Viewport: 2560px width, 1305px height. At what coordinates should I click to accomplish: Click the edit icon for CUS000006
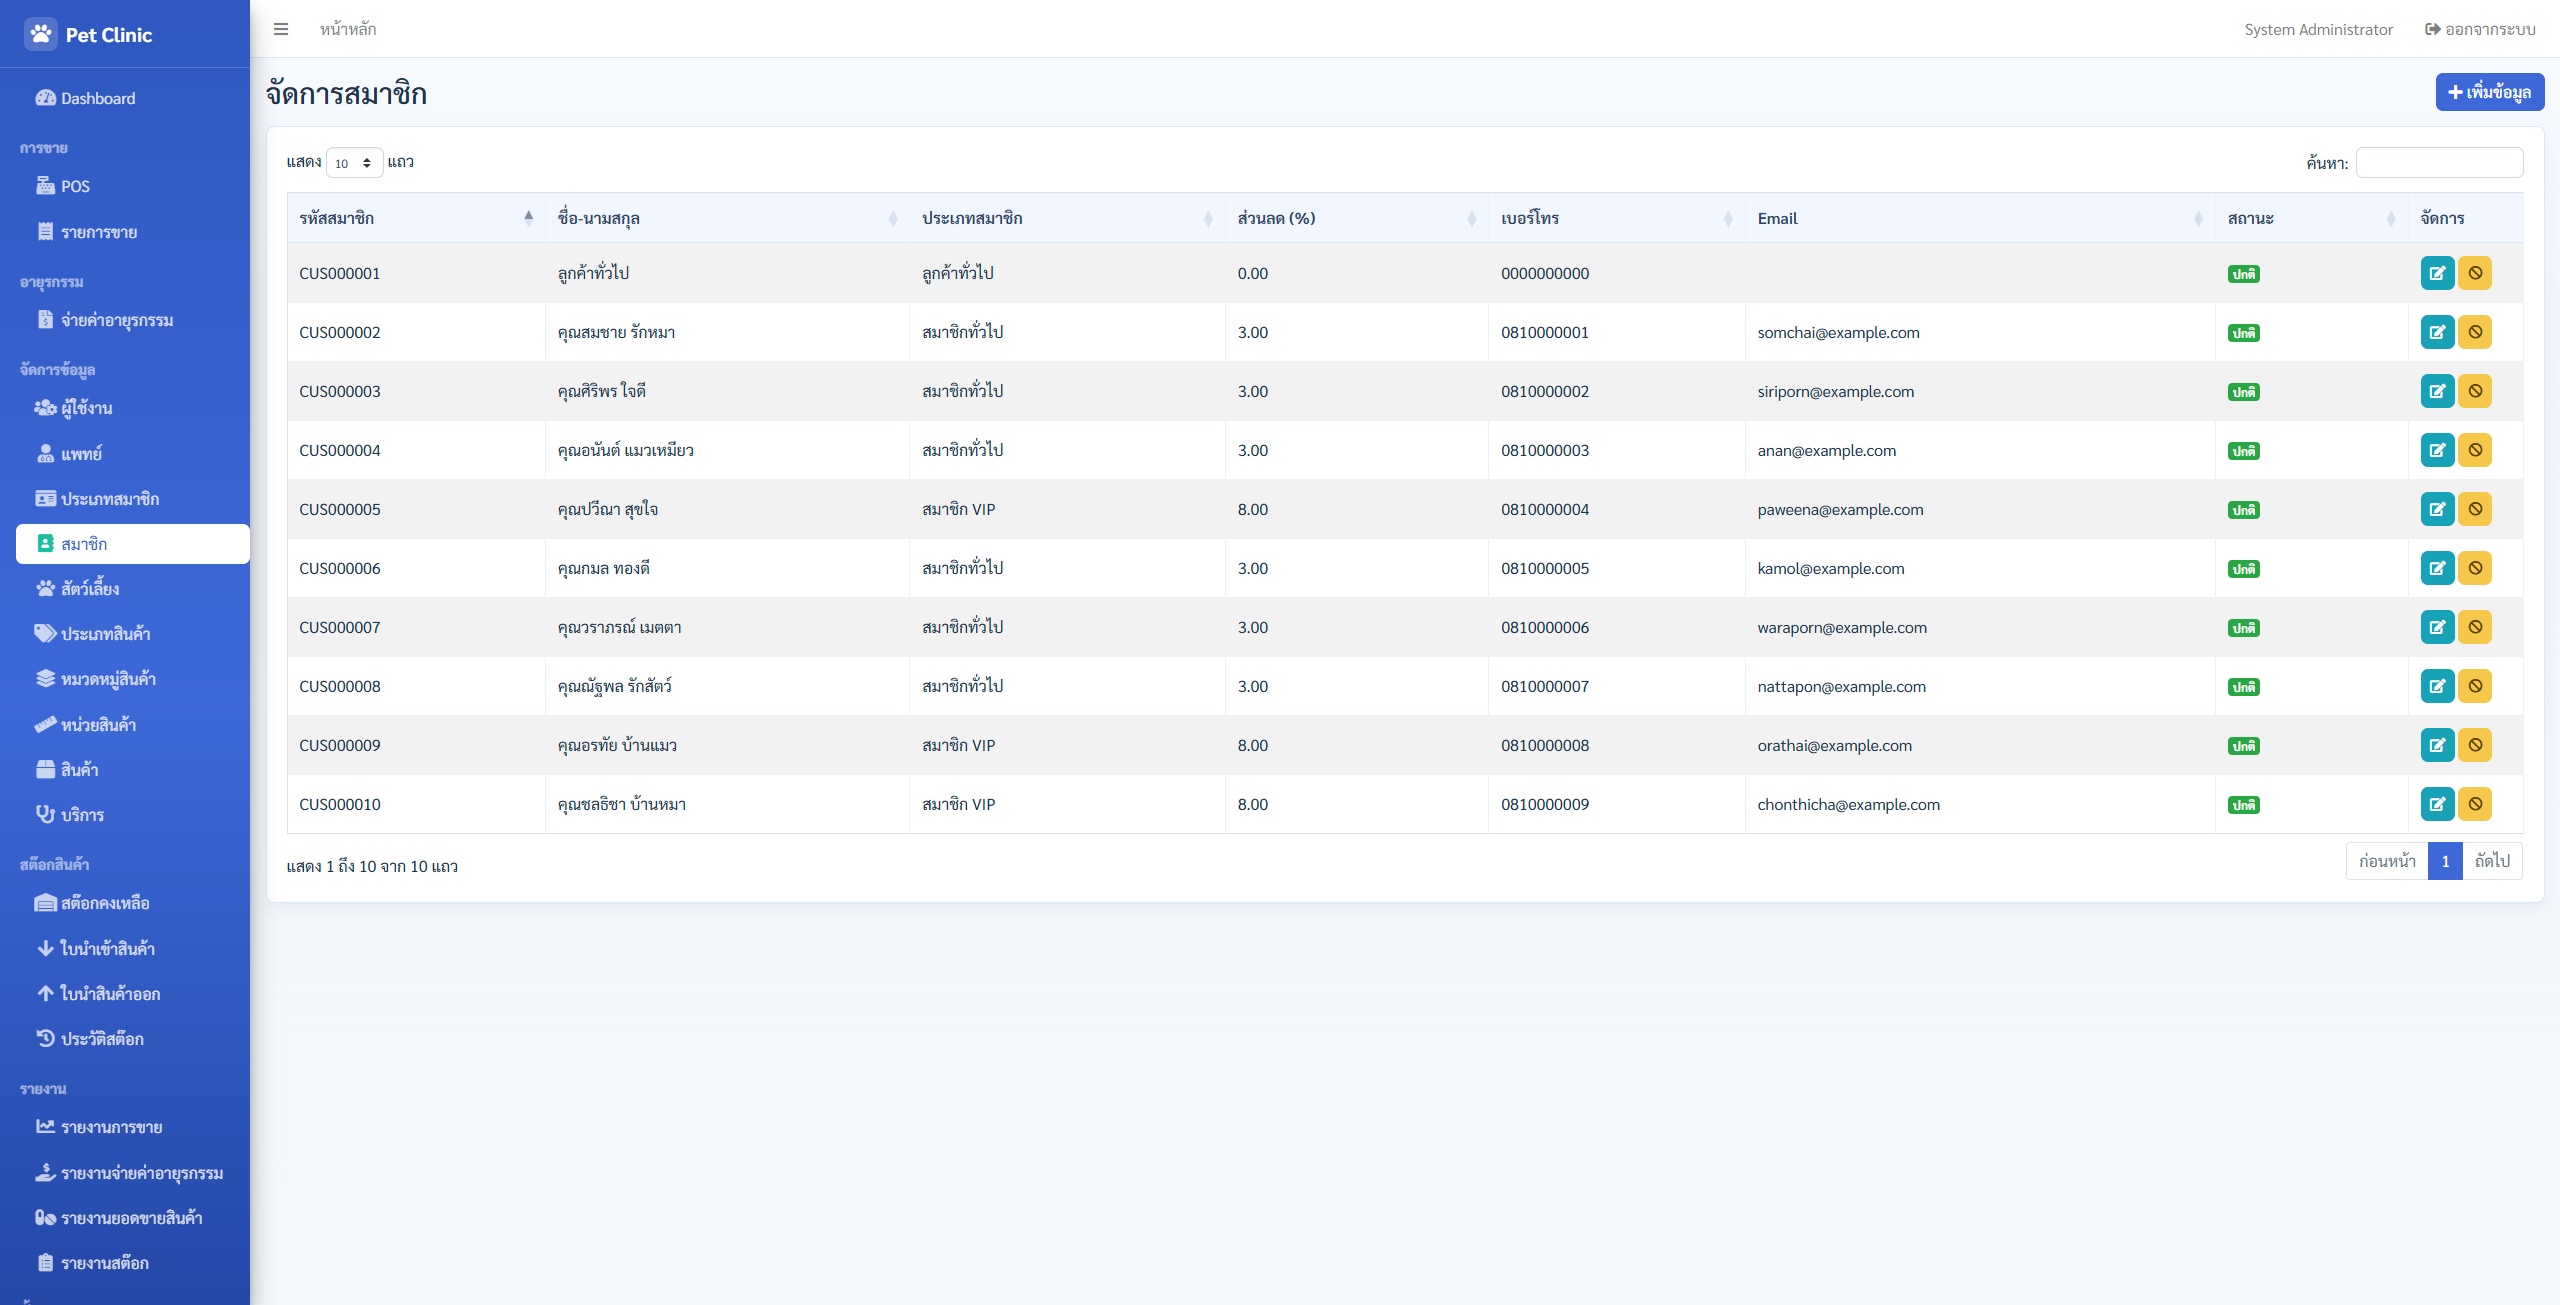click(x=2437, y=568)
